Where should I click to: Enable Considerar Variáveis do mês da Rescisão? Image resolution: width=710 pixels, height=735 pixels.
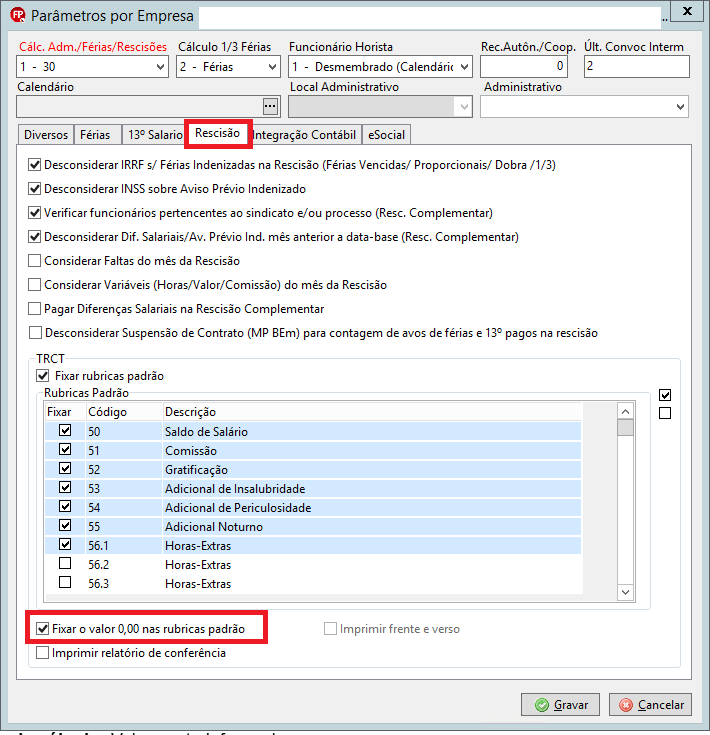pos(34,285)
